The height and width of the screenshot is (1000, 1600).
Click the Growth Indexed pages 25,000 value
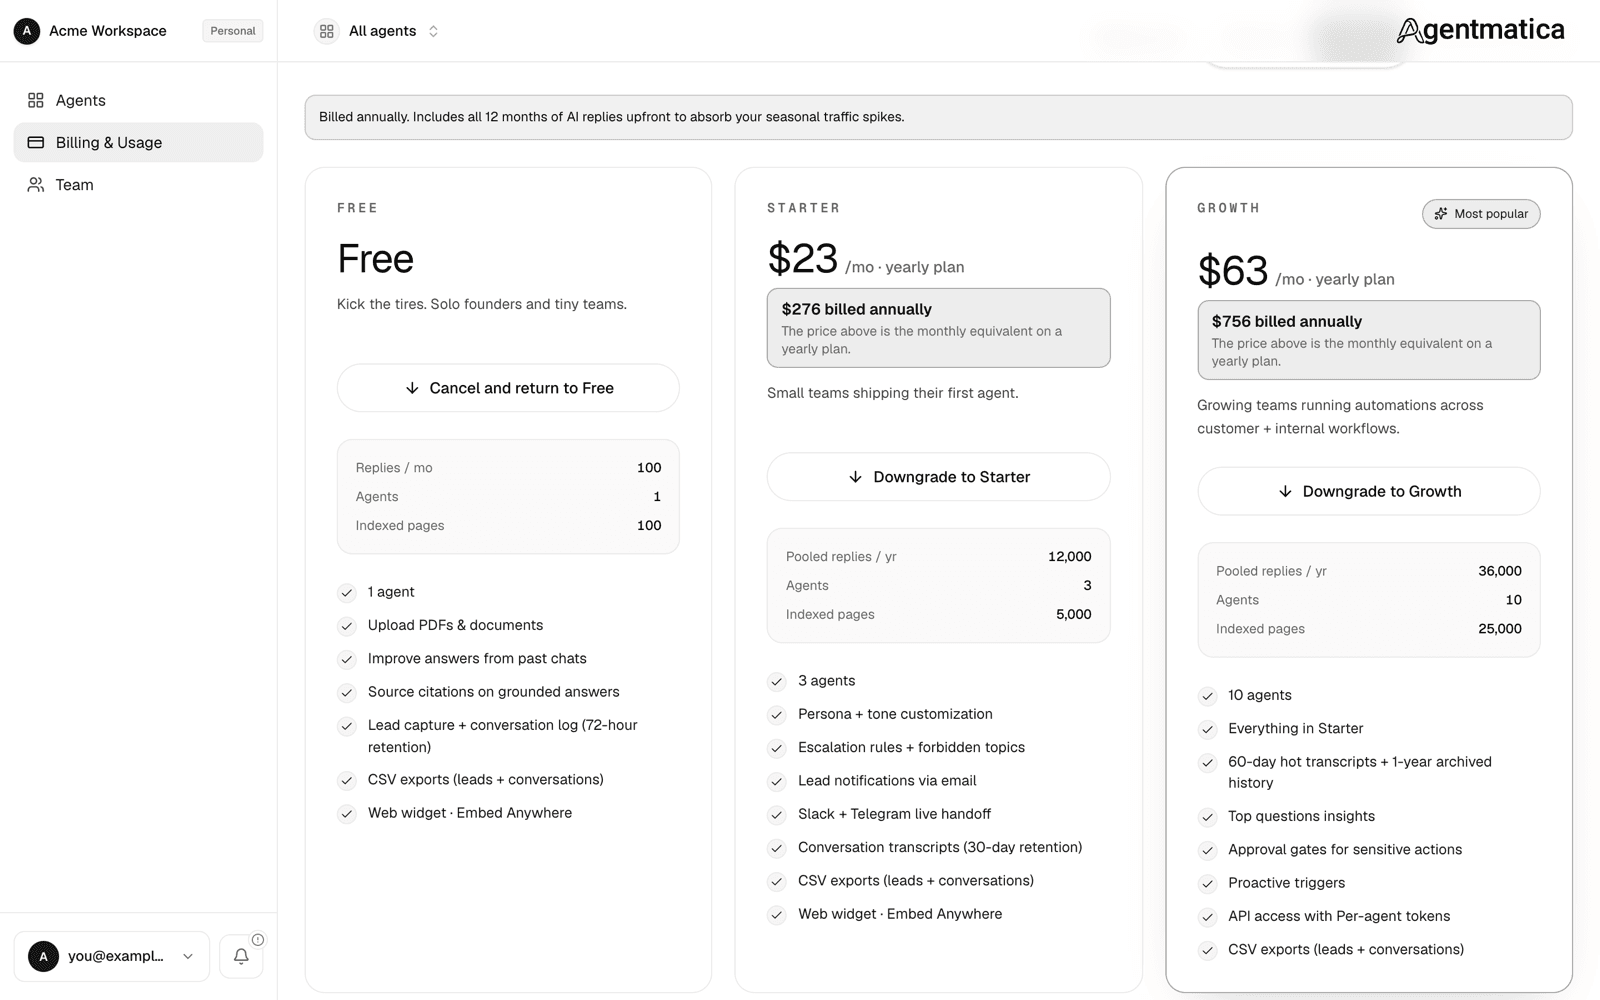point(1500,629)
